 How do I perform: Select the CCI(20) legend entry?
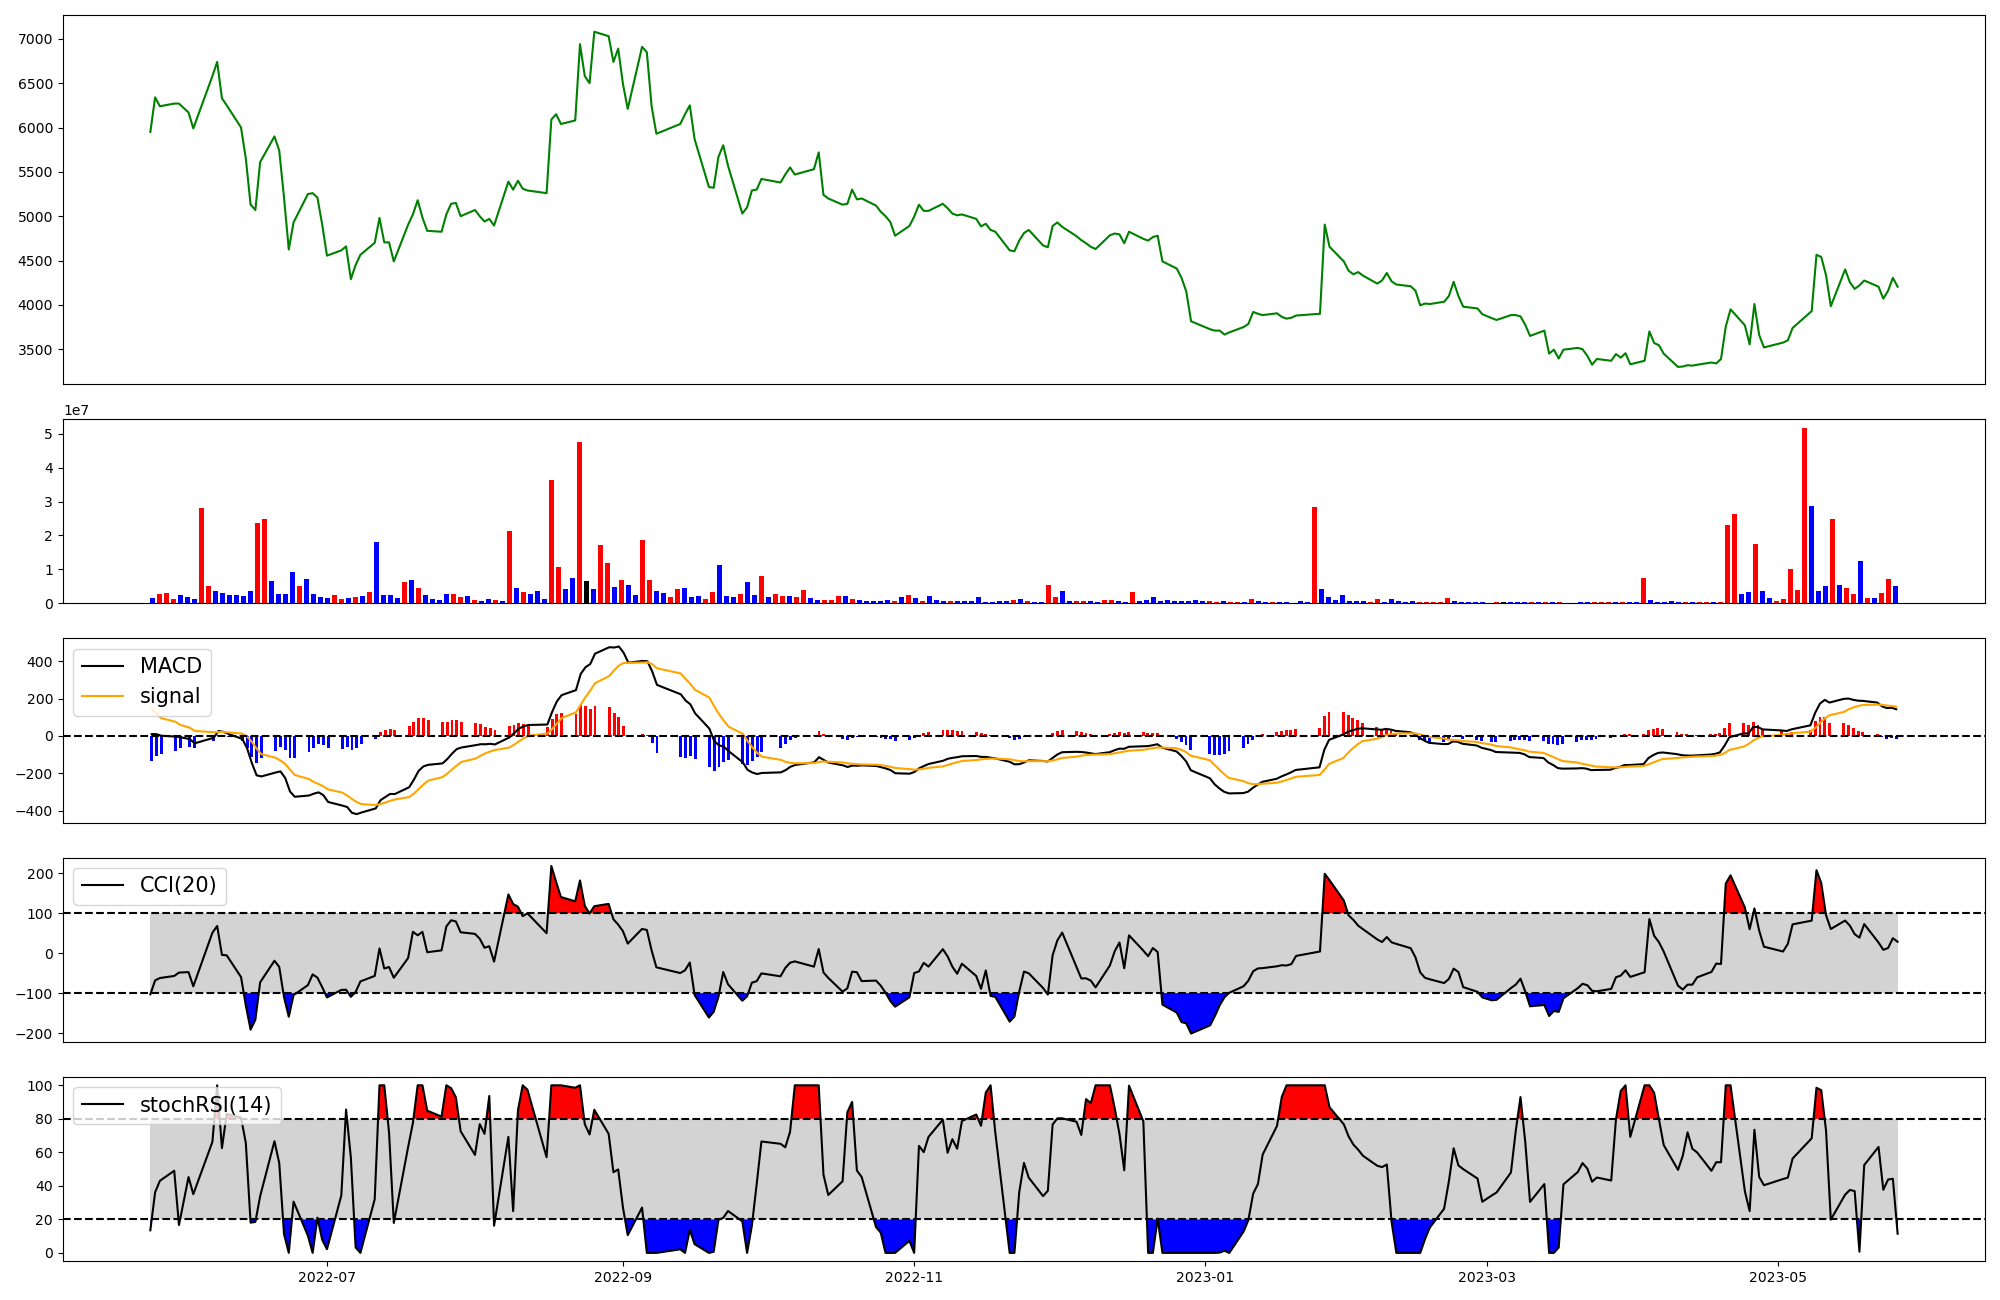click(178, 886)
